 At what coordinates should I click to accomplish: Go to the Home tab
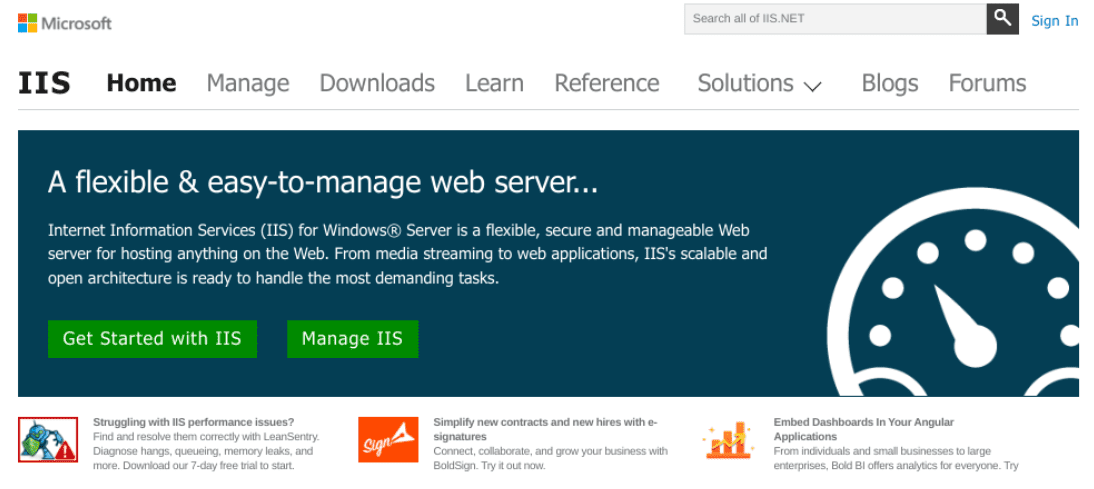(x=141, y=83)
